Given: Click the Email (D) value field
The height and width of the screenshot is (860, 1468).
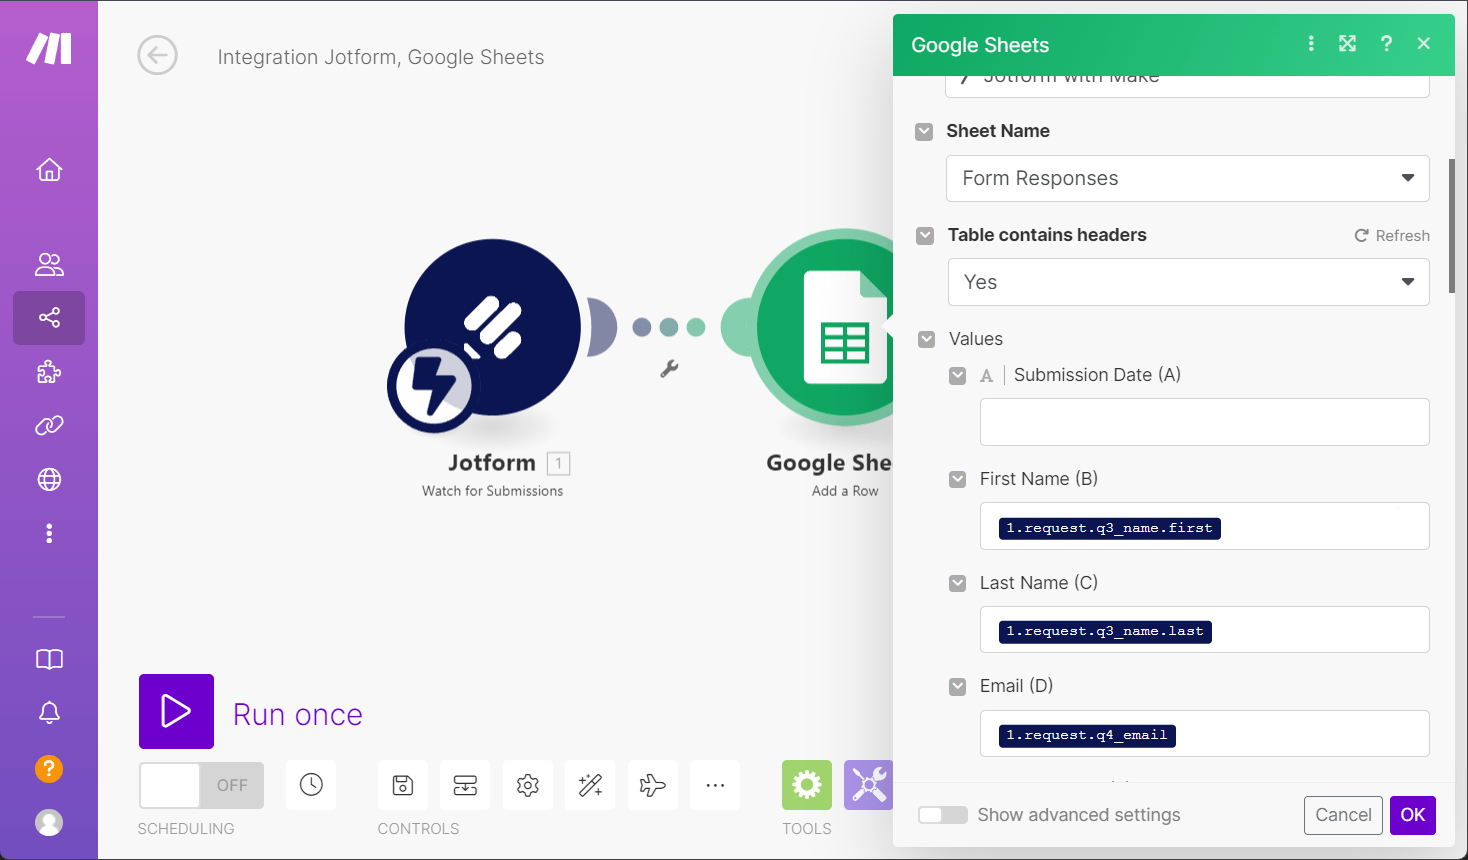Looking at the screenshot, I should (x=1204, y=734).
